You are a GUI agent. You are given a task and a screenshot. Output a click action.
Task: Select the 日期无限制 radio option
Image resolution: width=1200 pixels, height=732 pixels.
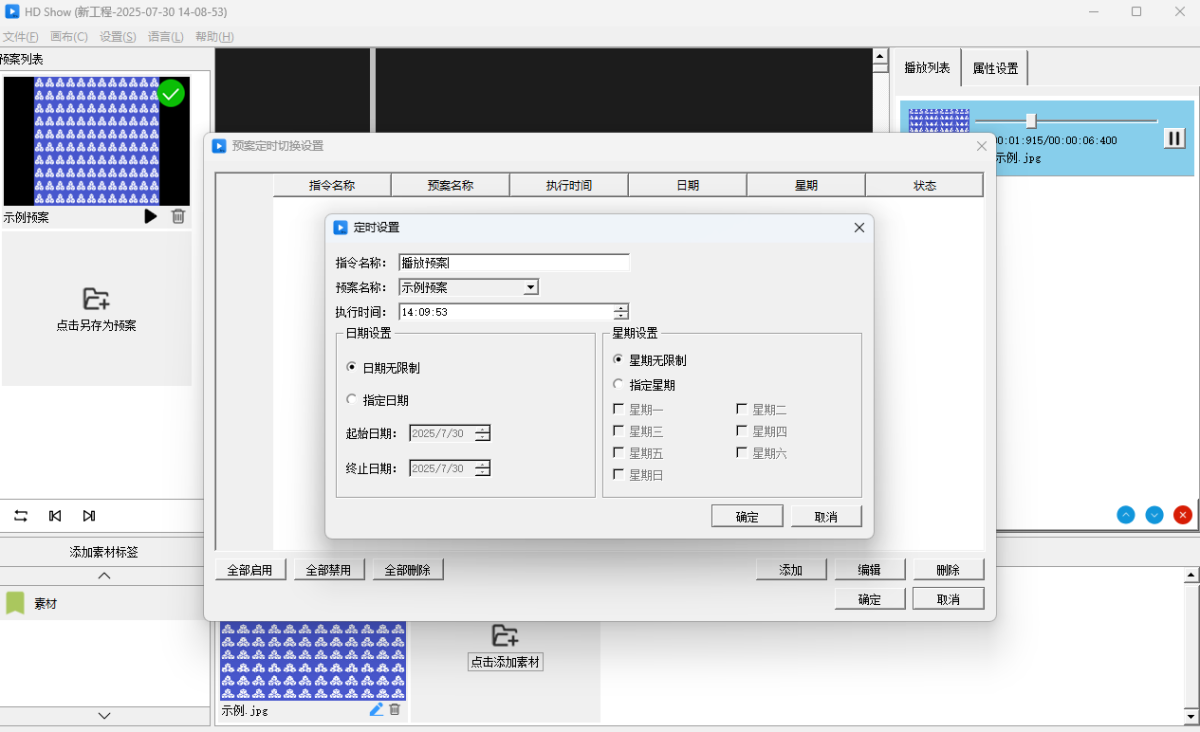coord(351,368)
